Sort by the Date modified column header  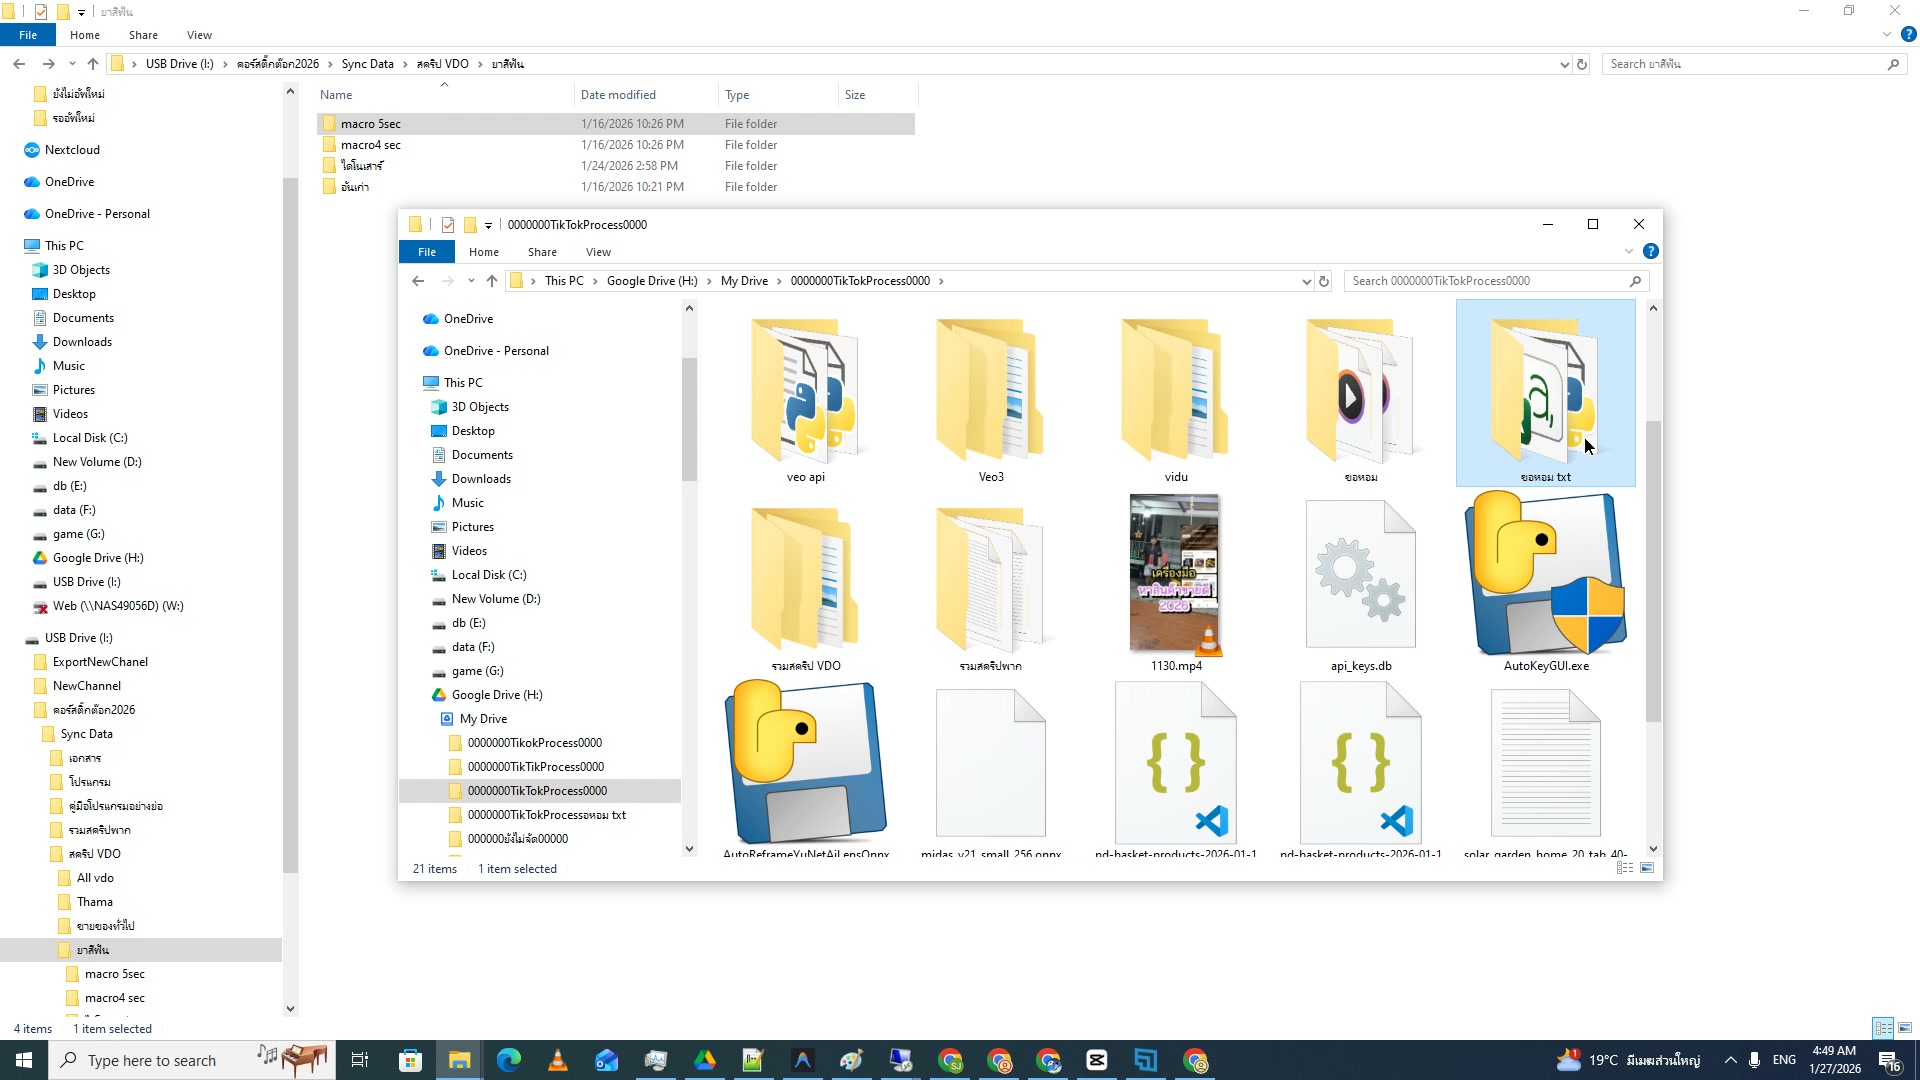coord(618,95)
